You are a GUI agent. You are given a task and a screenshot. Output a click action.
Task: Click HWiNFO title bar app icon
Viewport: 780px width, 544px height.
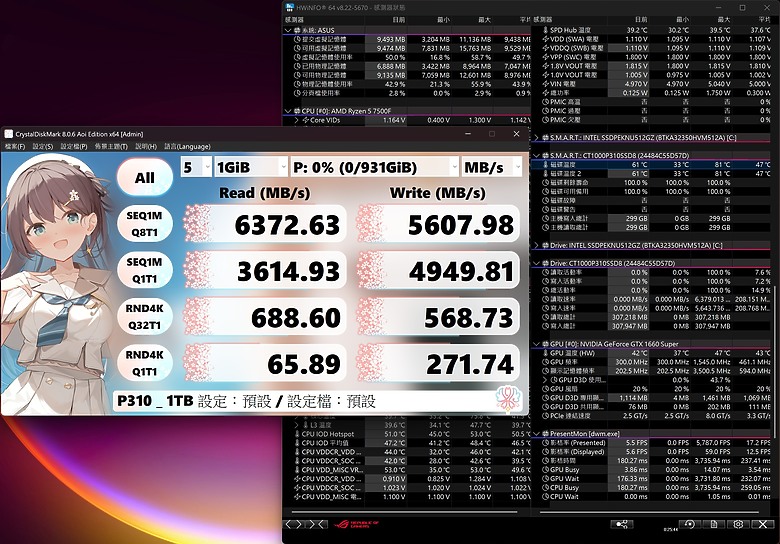(x=290, y=7)
